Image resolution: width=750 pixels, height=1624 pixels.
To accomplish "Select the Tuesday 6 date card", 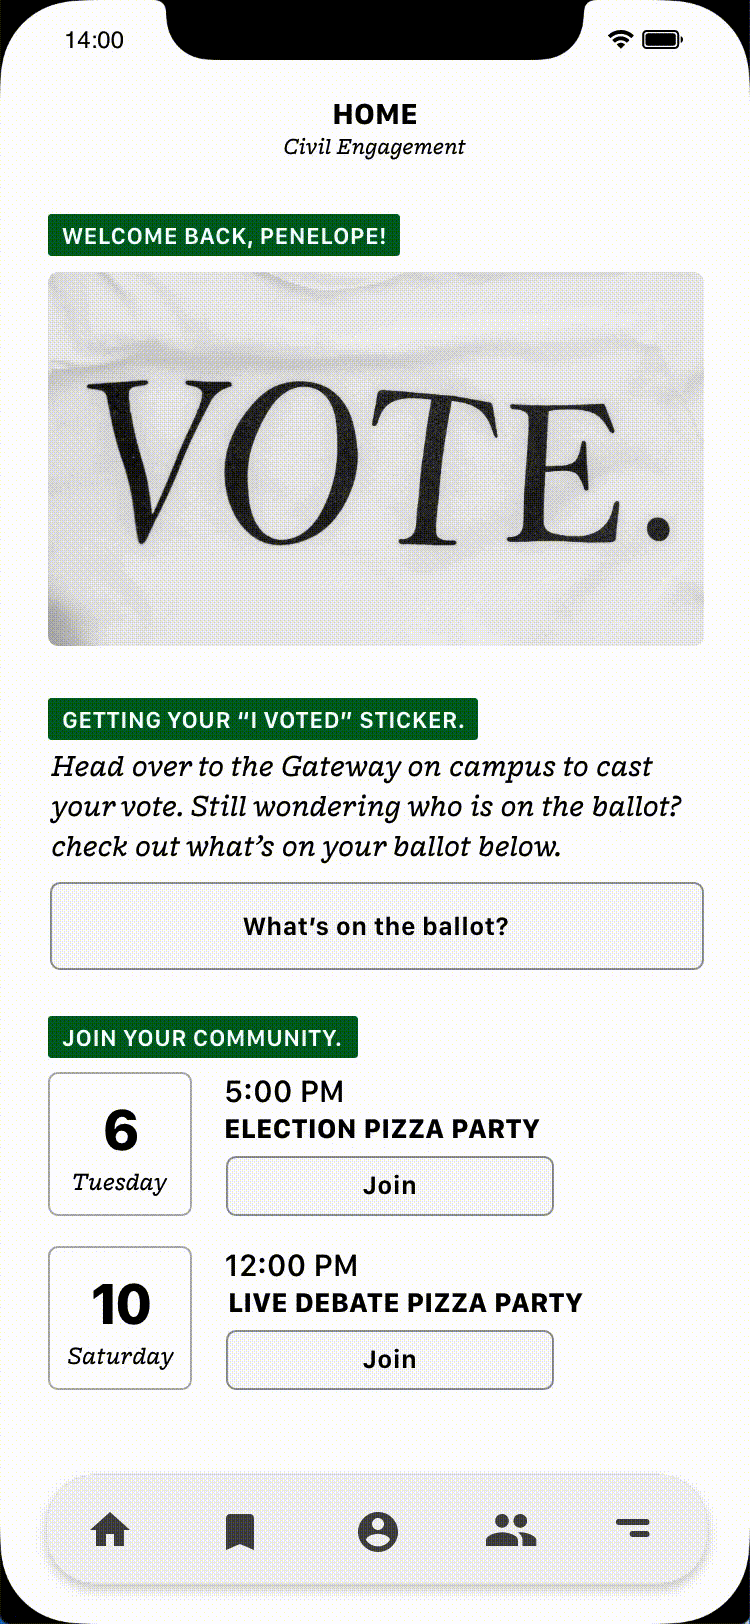I will (120, 1144).
